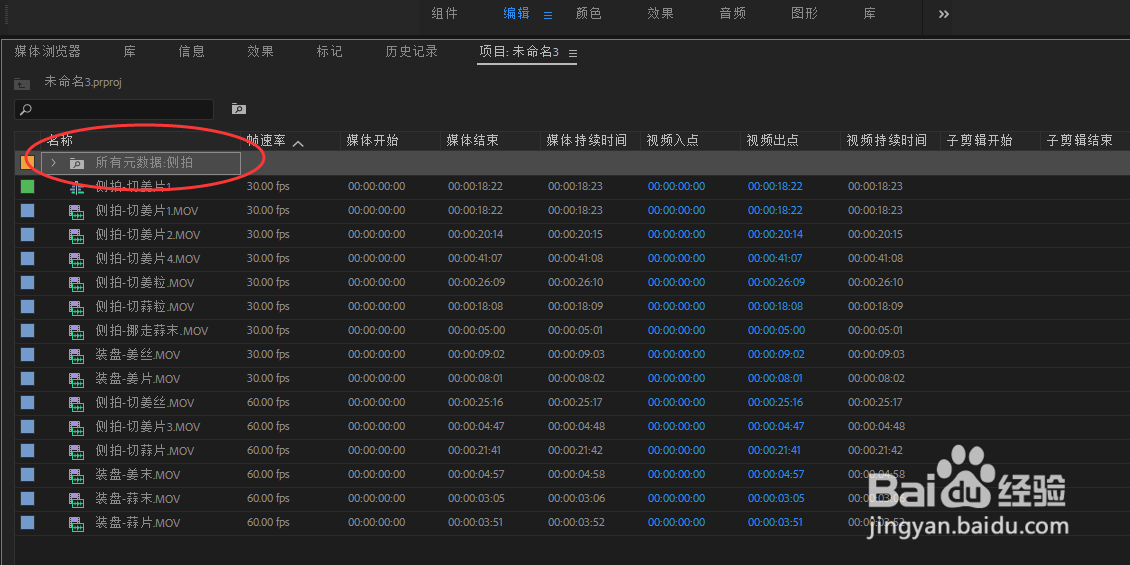Click video in point 00:00:00:00 of 装盘-姜丝.MOV
The image size is (1130, 565).
676,355
